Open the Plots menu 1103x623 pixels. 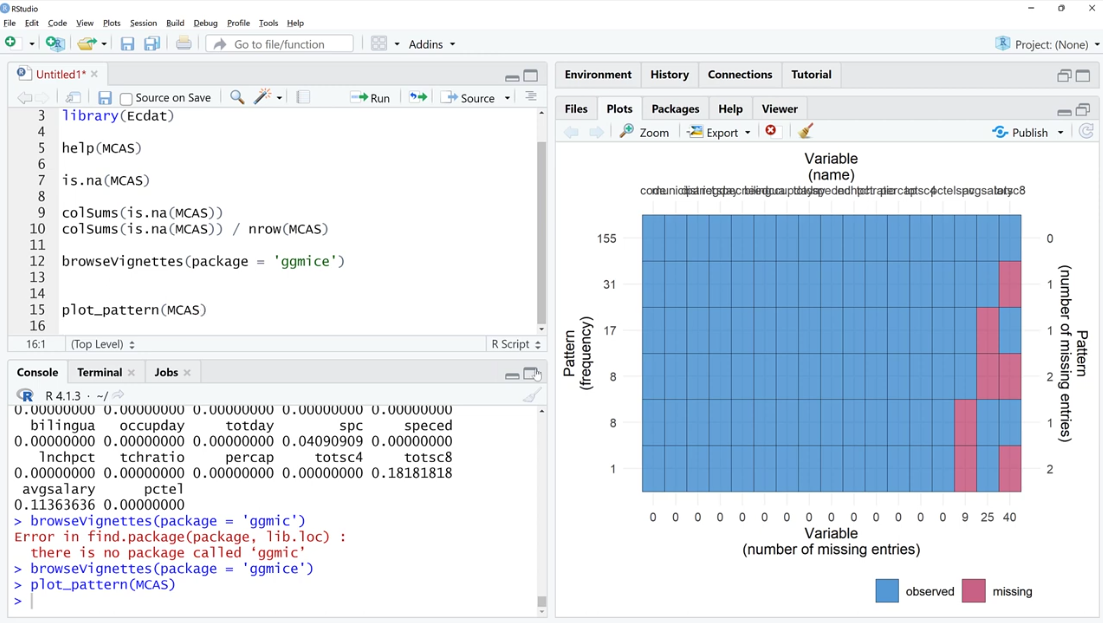[111, 23]
